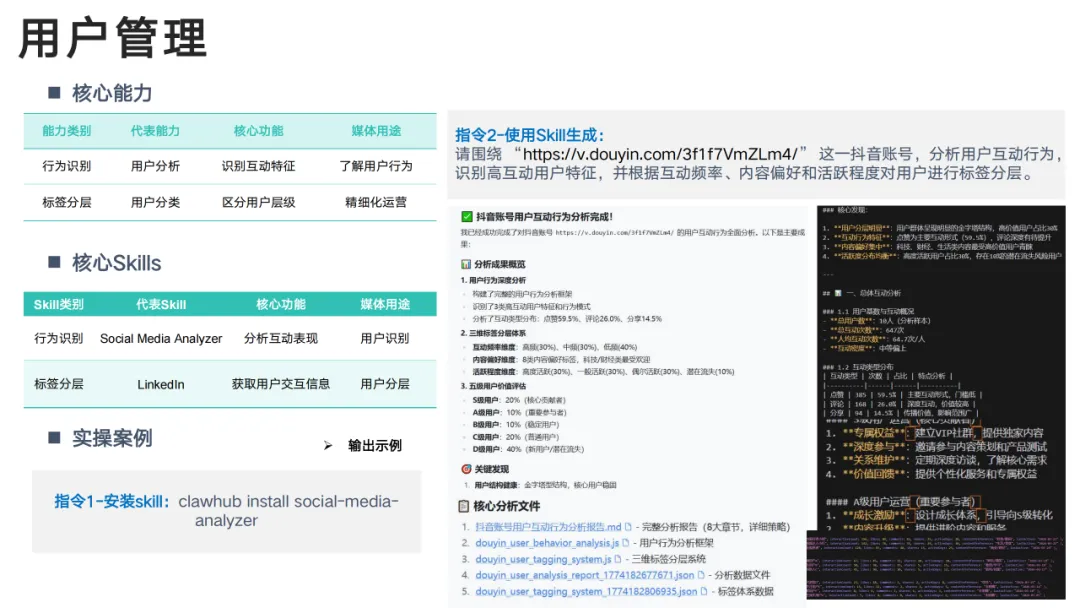Image resolution: width=1080 pixels, height=608 pixels.
Task: Click the 获取用户交互信息 table cell
Action: click(281, 384)
